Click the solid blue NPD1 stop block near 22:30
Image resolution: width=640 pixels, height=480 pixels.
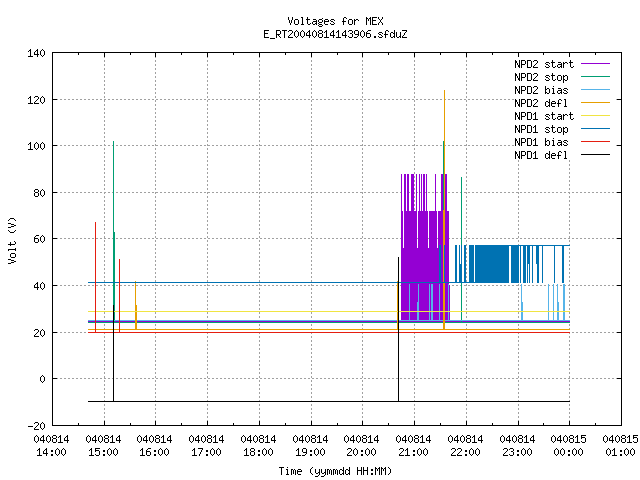pyautogui.click(x=492, y=264)
